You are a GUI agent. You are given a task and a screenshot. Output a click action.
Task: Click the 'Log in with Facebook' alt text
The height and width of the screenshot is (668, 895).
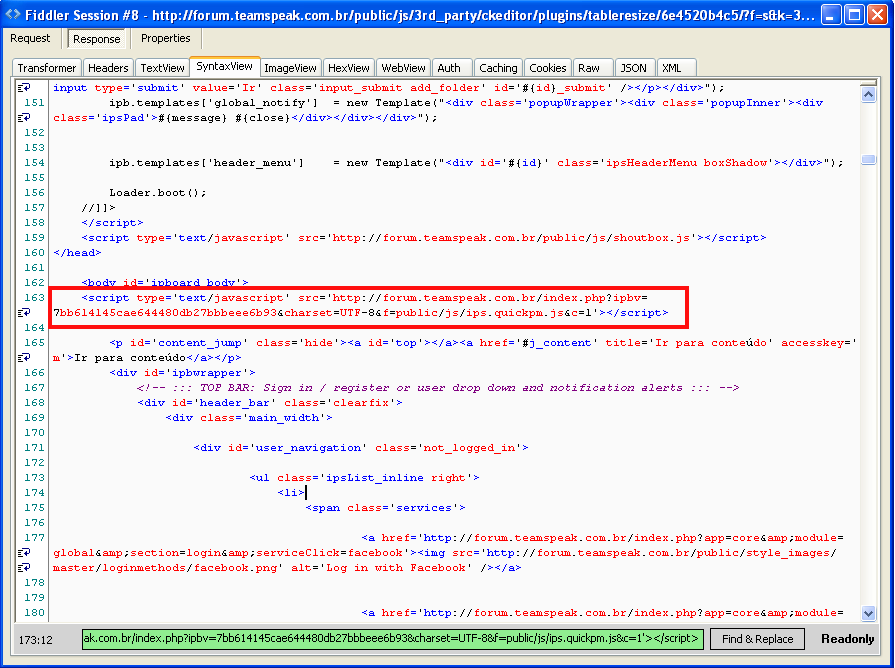398,568
